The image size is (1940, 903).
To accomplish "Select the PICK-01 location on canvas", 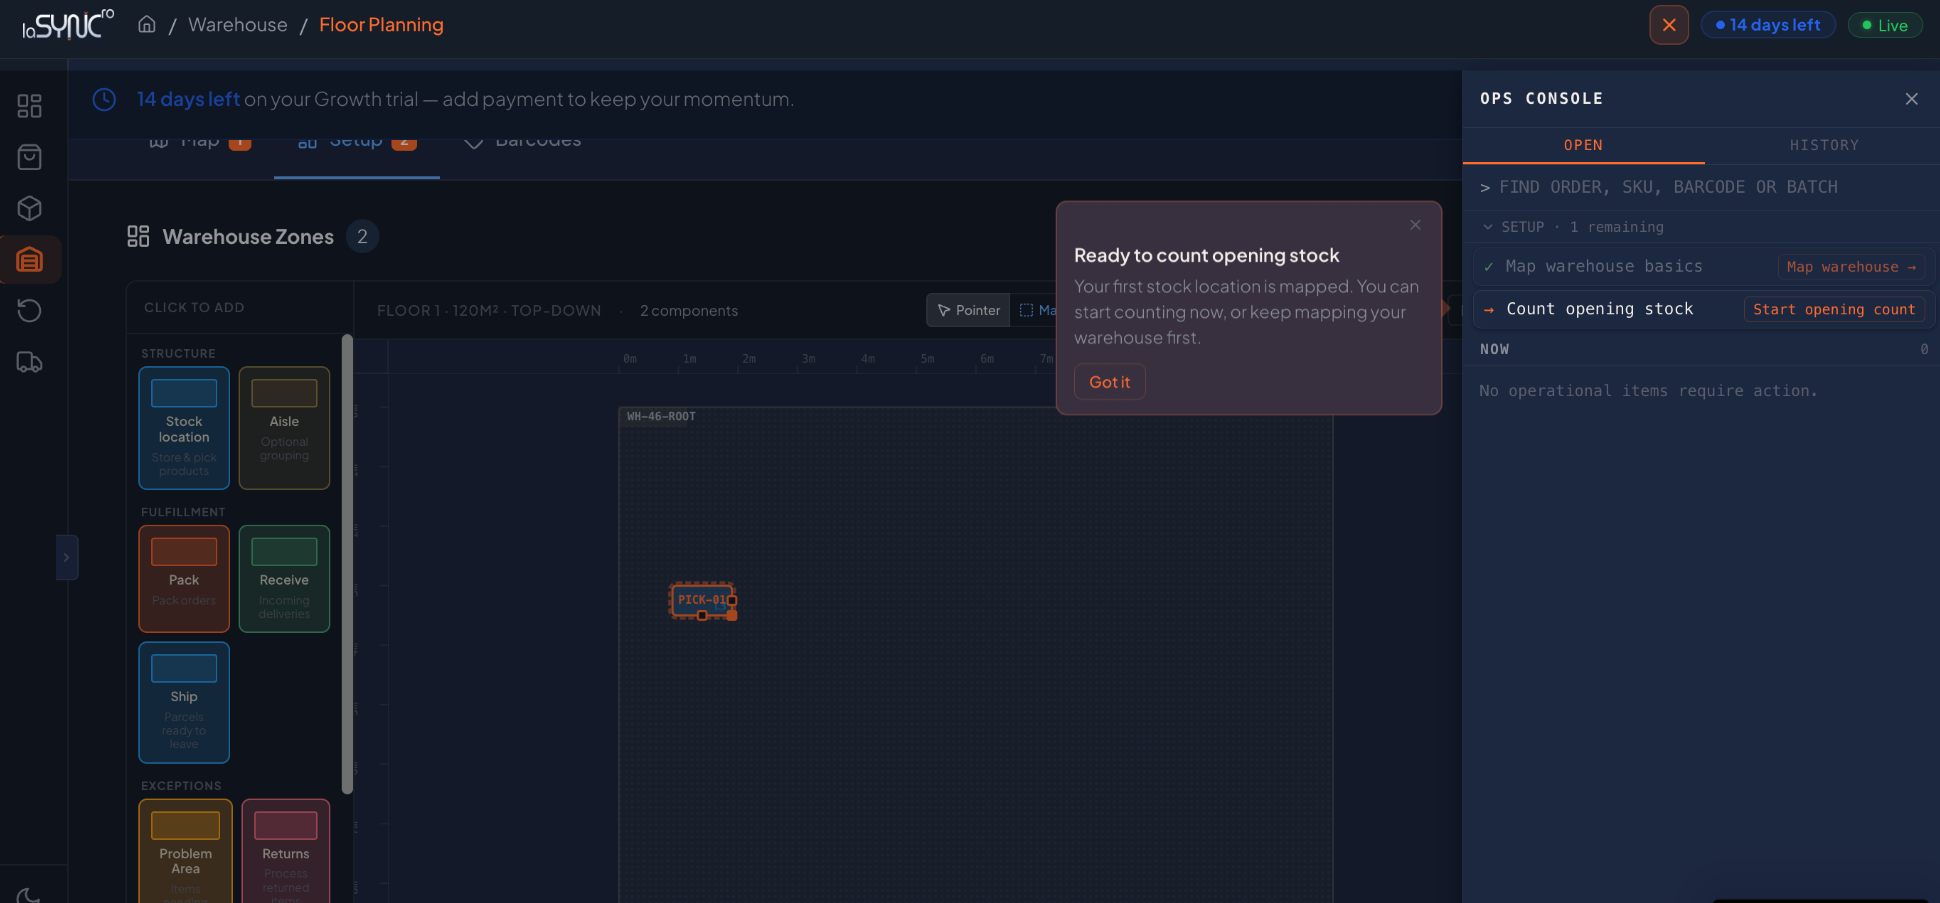I will click(702, 600).
